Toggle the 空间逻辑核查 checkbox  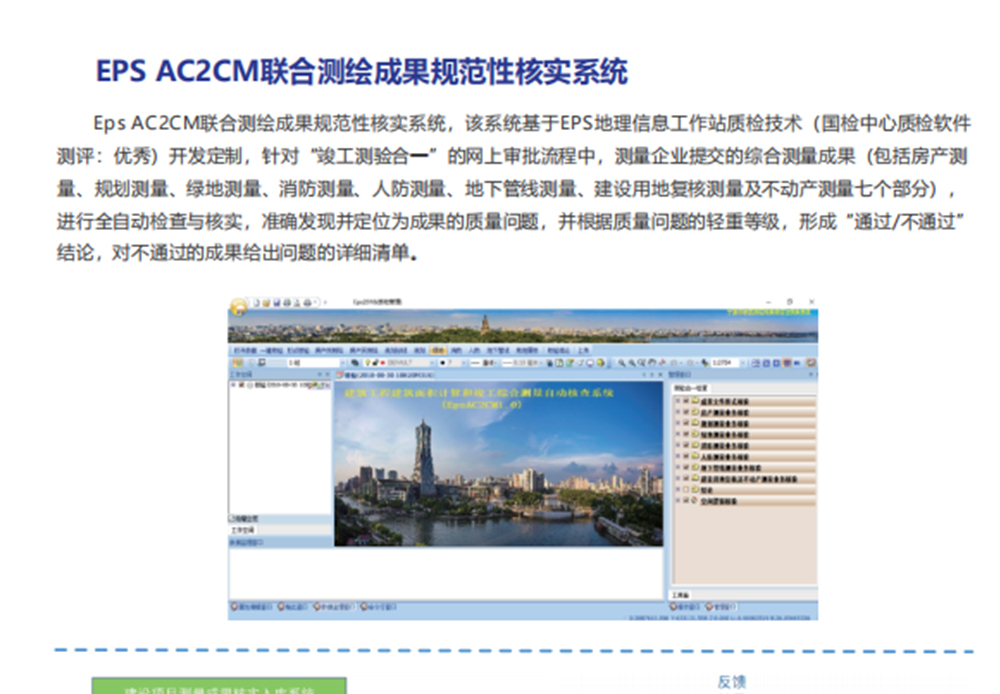point(686,500)
